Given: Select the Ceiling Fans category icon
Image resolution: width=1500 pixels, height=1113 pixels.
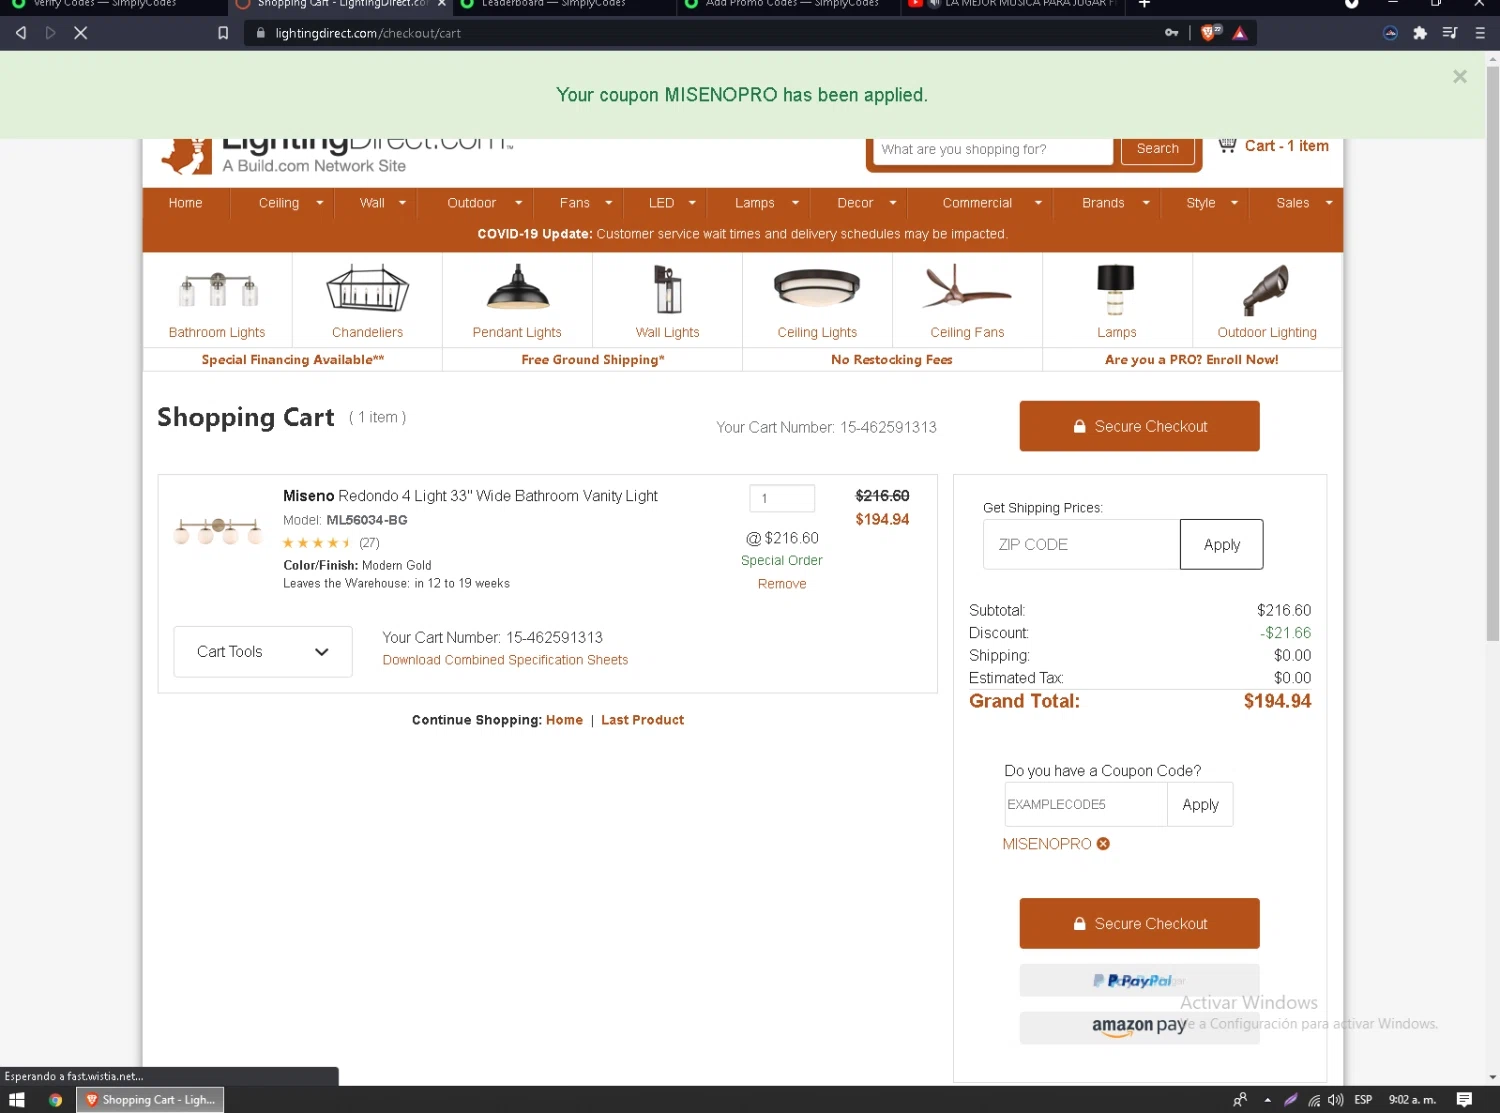Looking at the screenshot, I should point(967,287).
